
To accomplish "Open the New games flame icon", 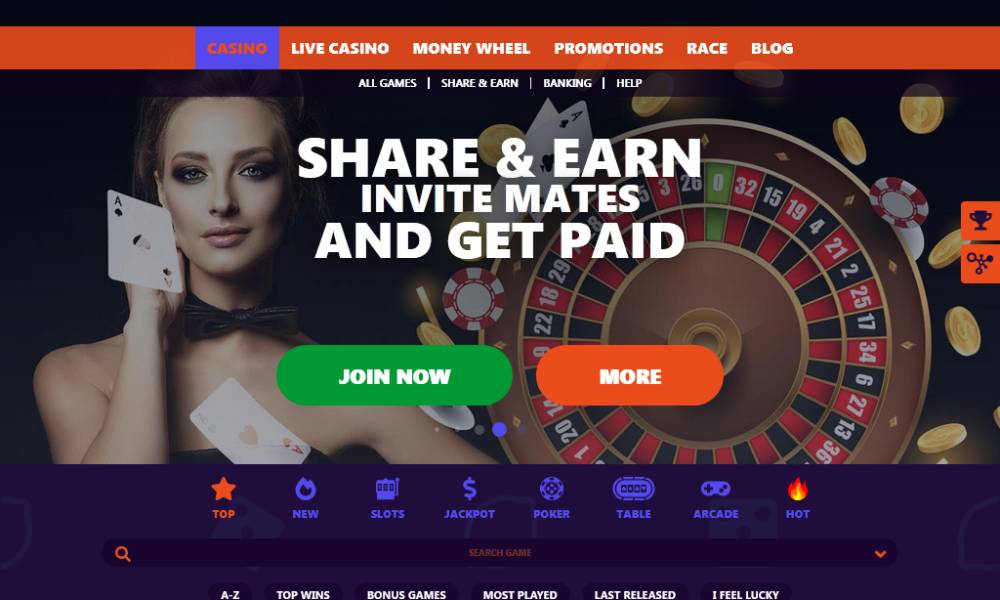I will (x=305, y=489).
